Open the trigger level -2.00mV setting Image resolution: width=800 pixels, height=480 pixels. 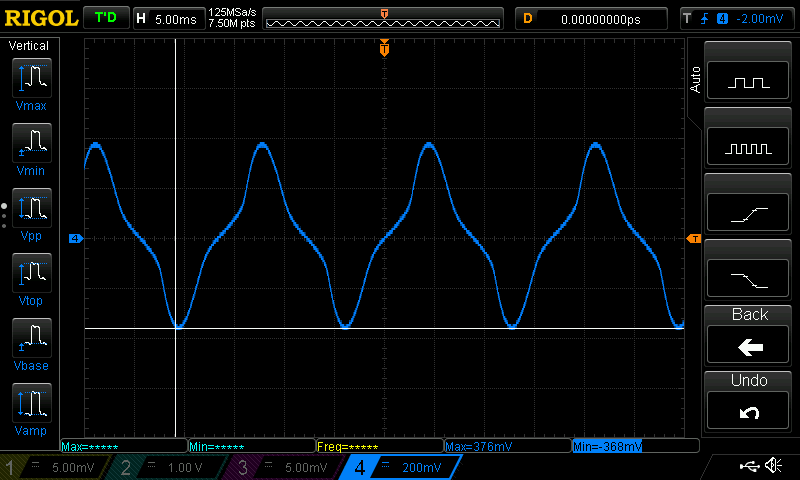(737, 18)
